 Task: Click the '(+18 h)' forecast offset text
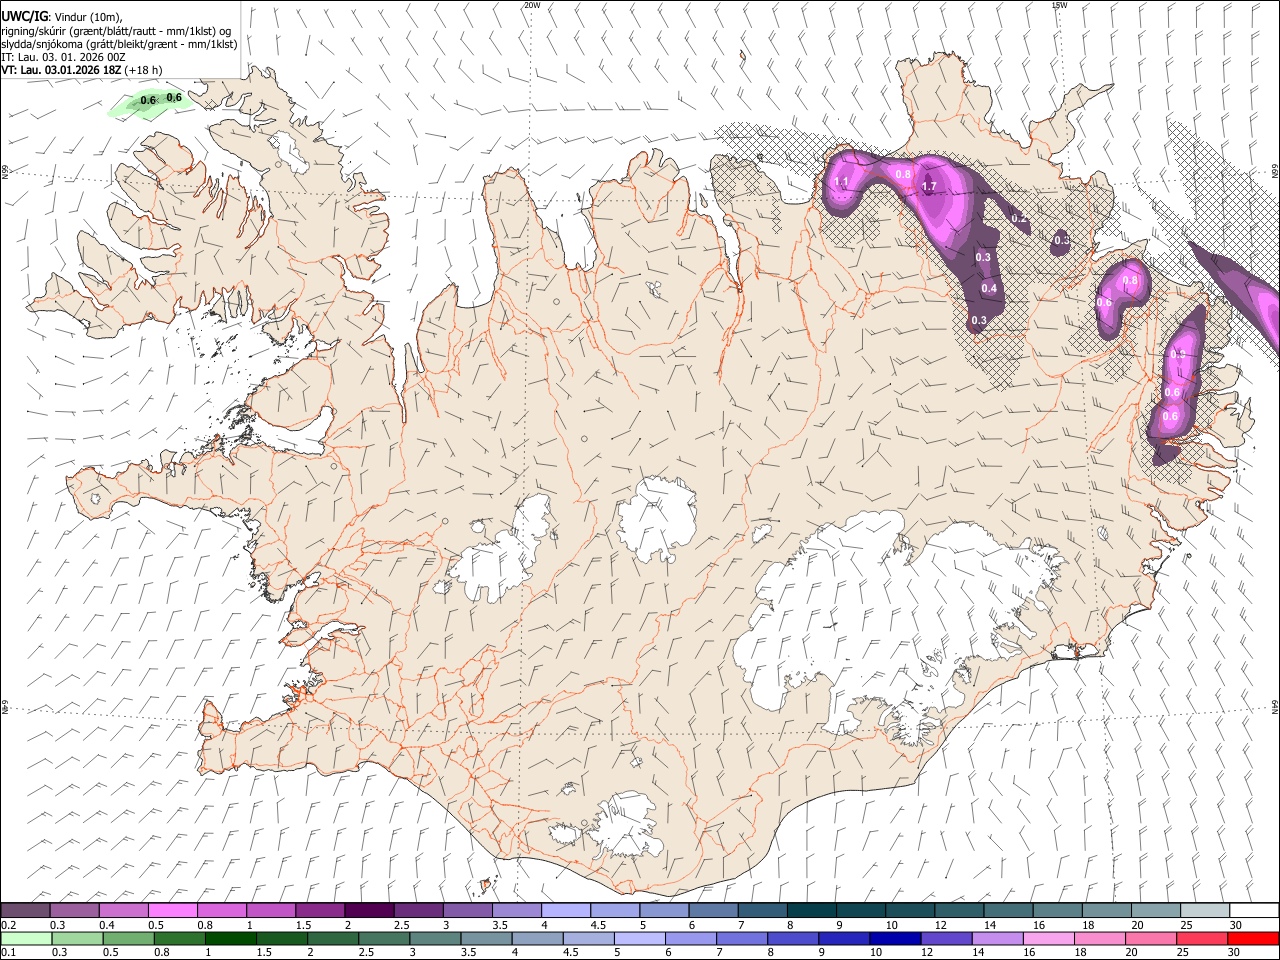click(x=144, y=70)
